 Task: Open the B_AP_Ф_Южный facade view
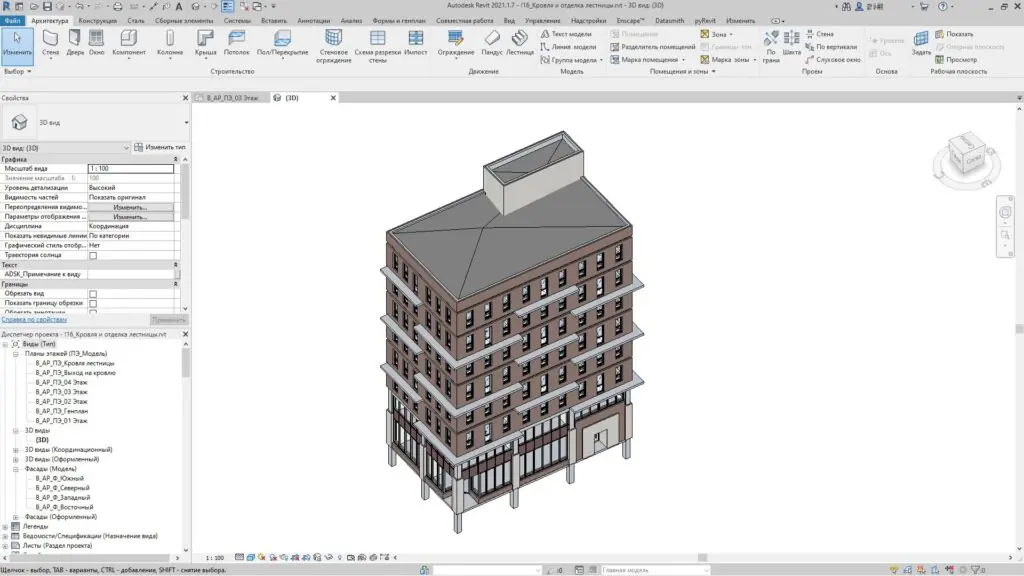(60, 478)
